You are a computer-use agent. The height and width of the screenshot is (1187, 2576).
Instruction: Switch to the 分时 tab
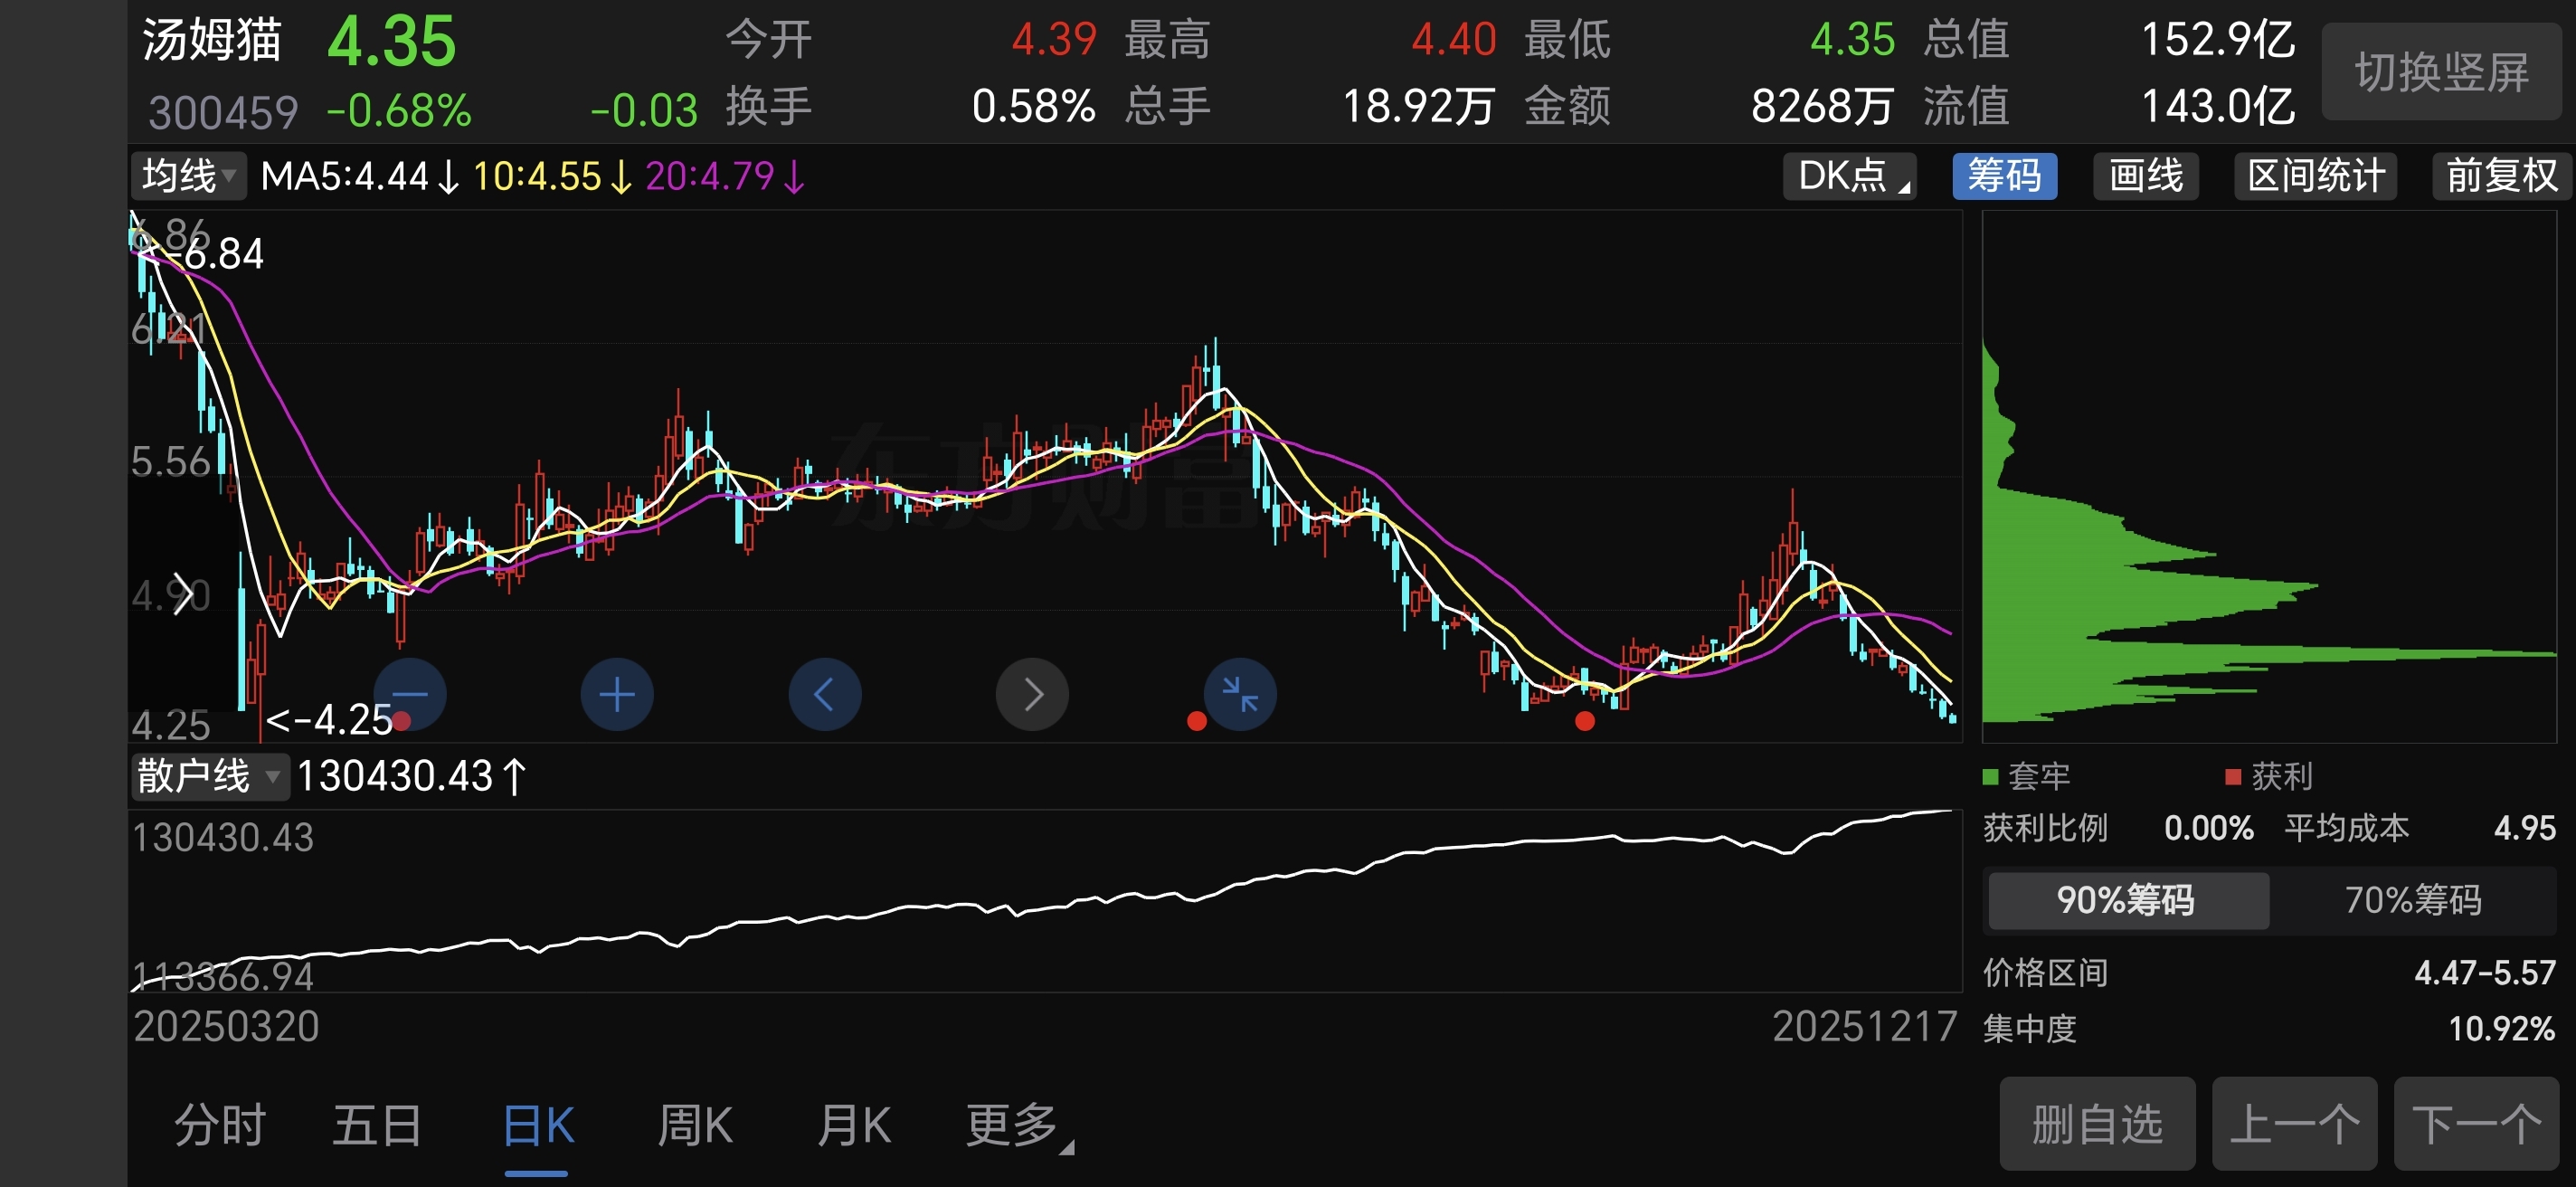point(220,1125)
